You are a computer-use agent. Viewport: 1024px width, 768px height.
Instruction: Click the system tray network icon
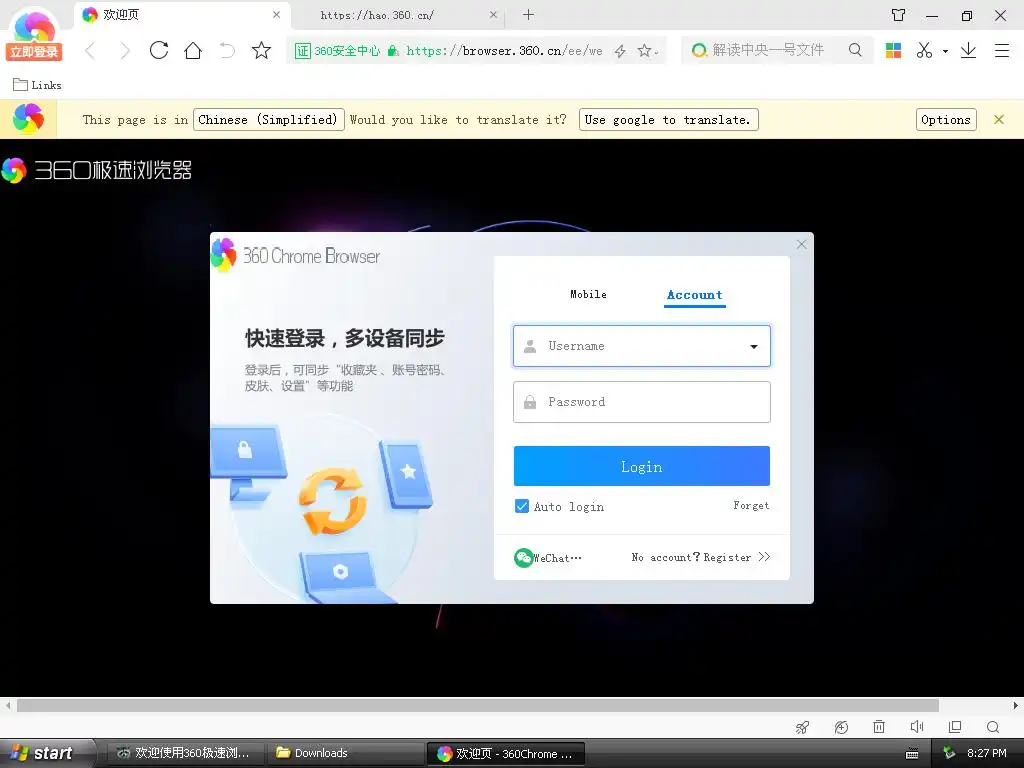point(949,753)
